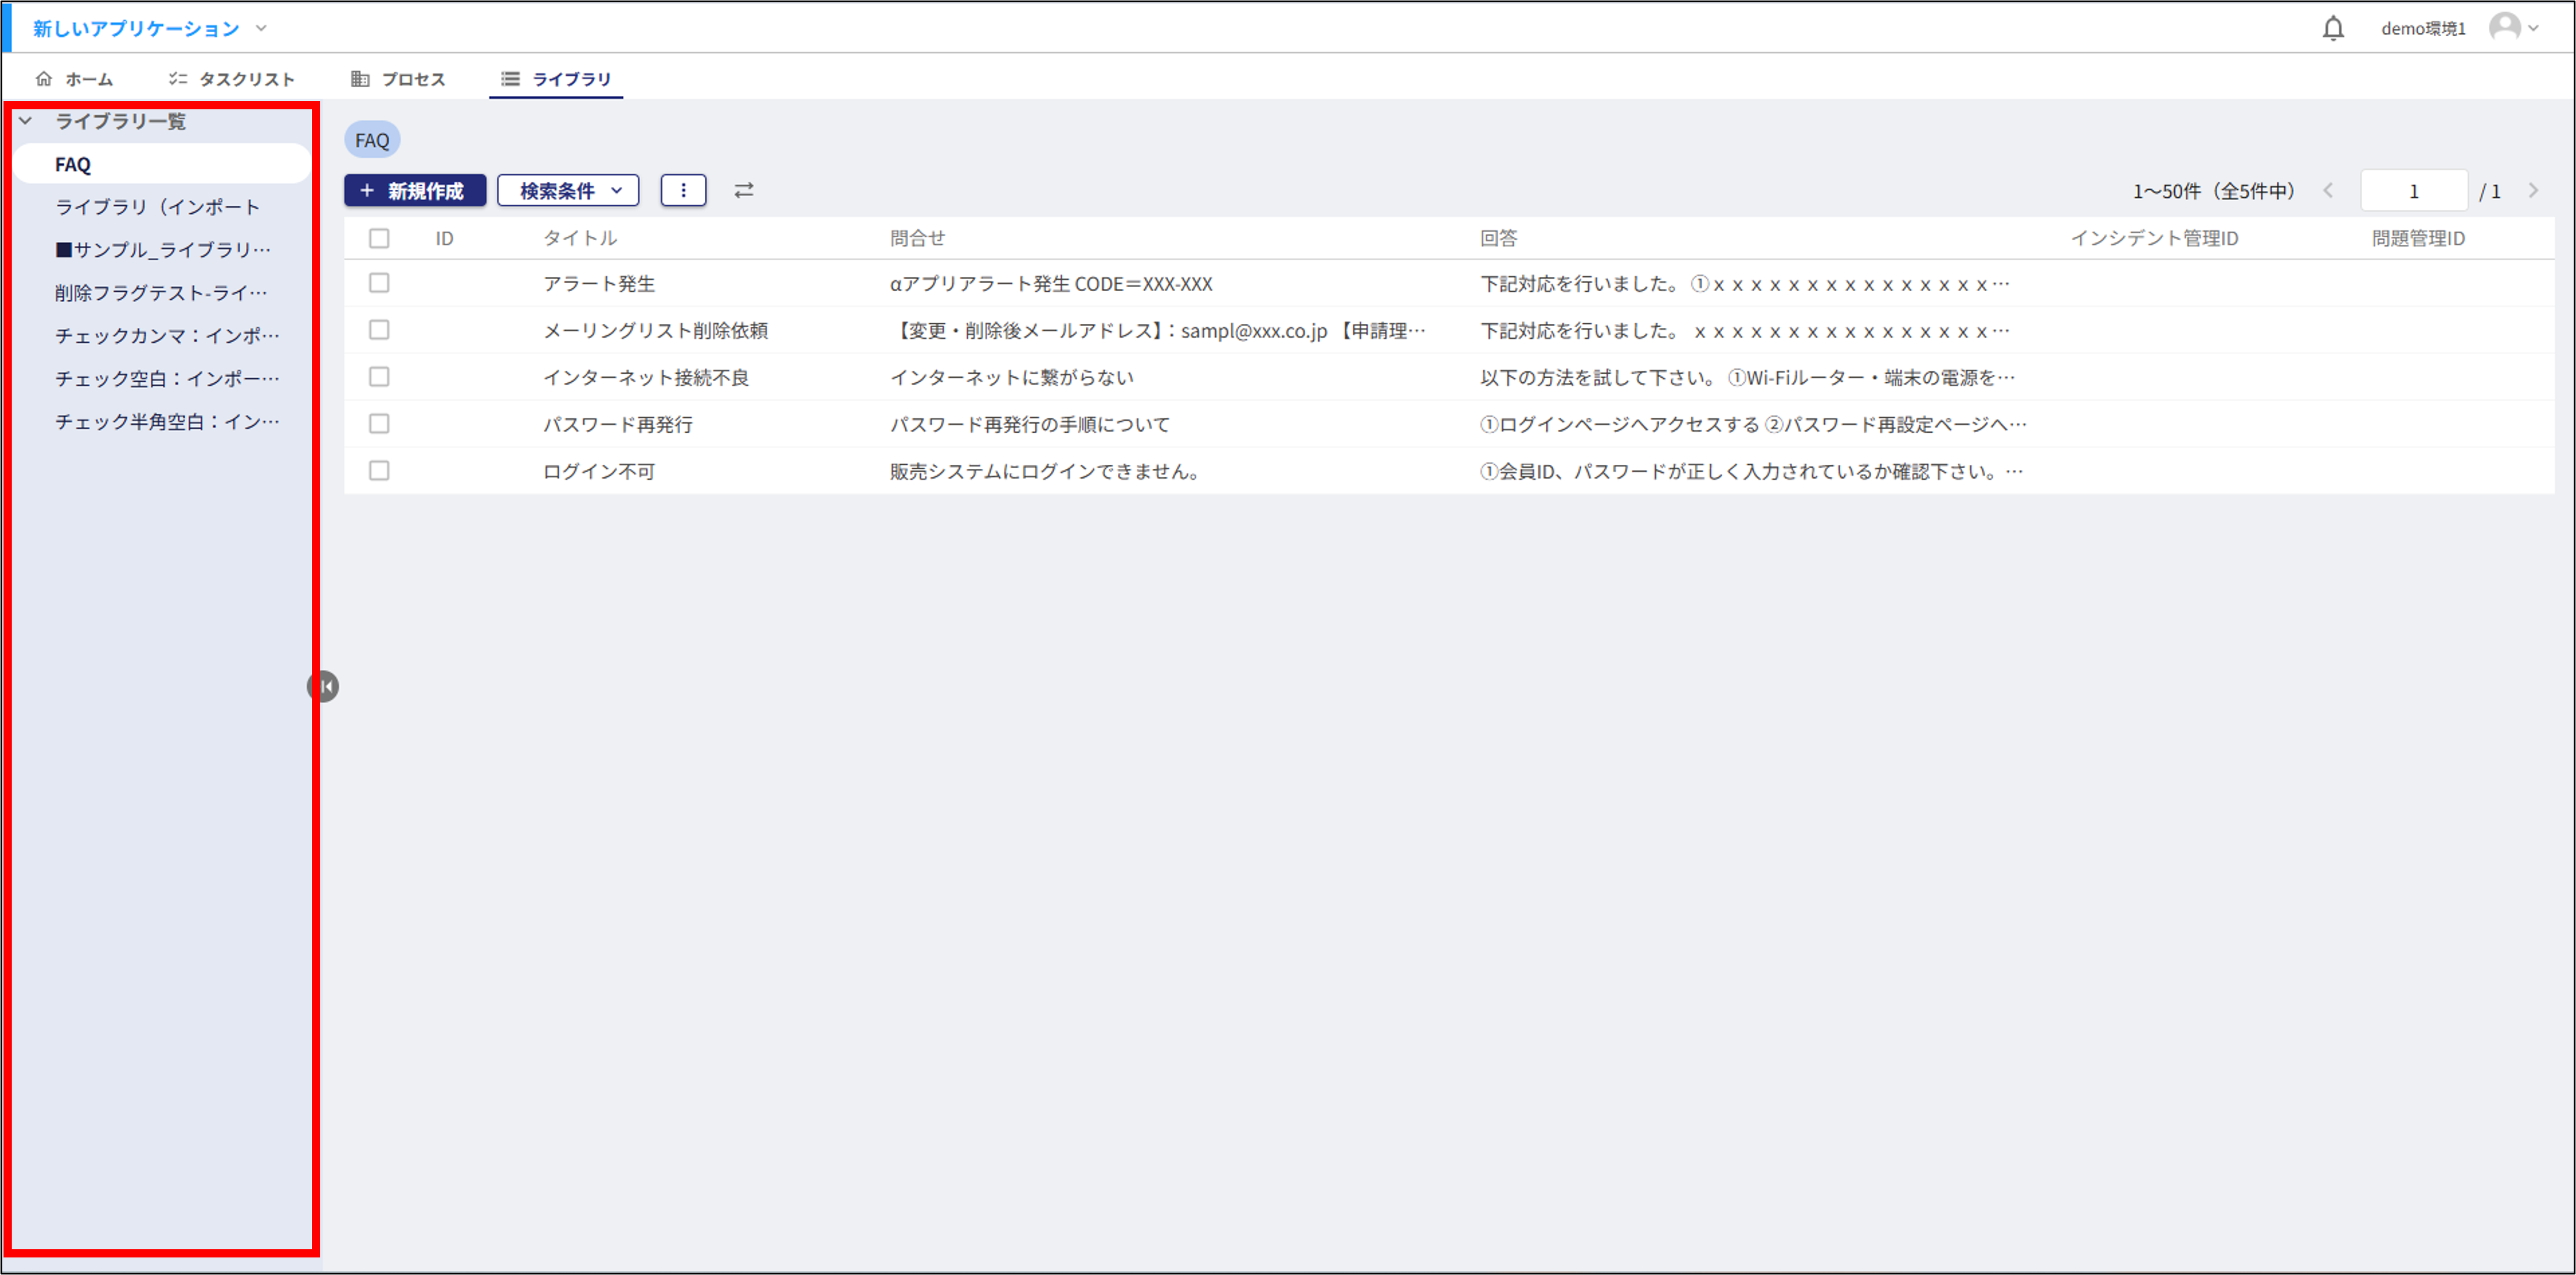Open the notification bell
Image resolution: width=2576 pixels, height=1275 pixels.
(2333, 27)
